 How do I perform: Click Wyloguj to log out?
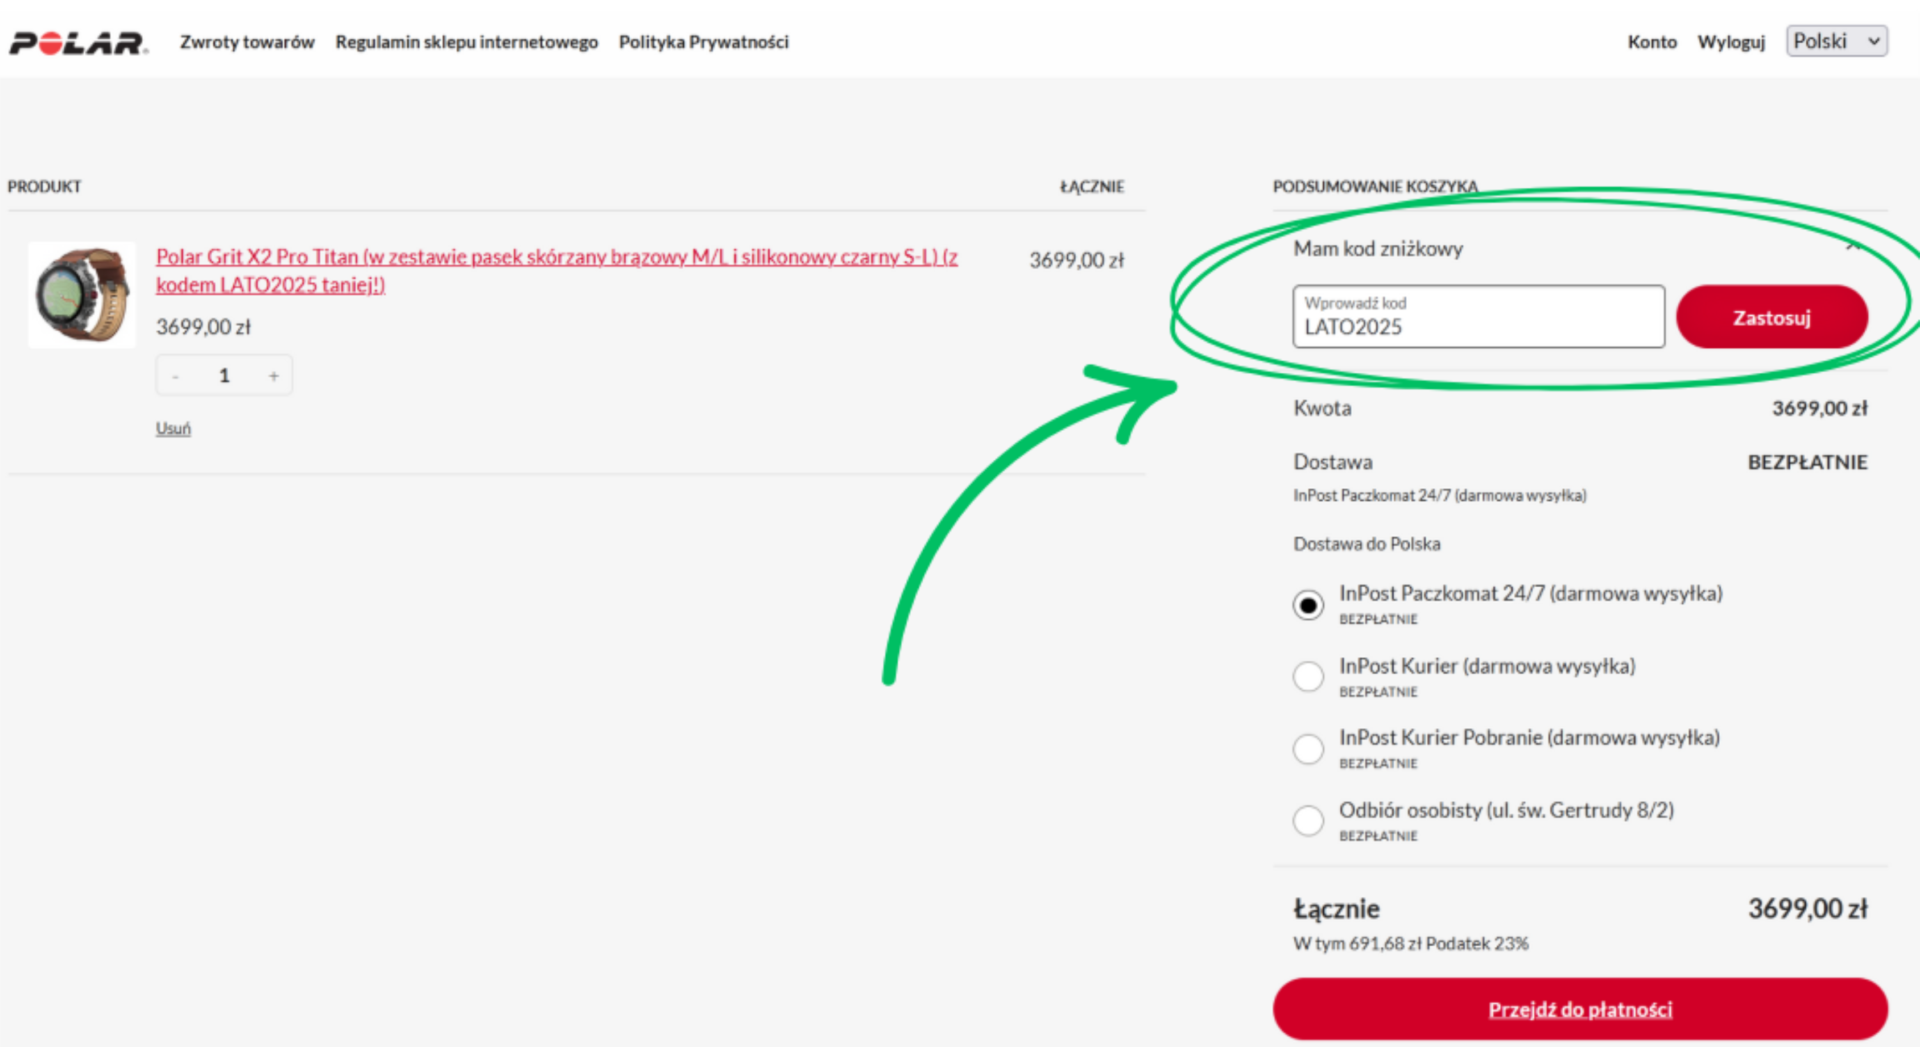(1731, 42)
